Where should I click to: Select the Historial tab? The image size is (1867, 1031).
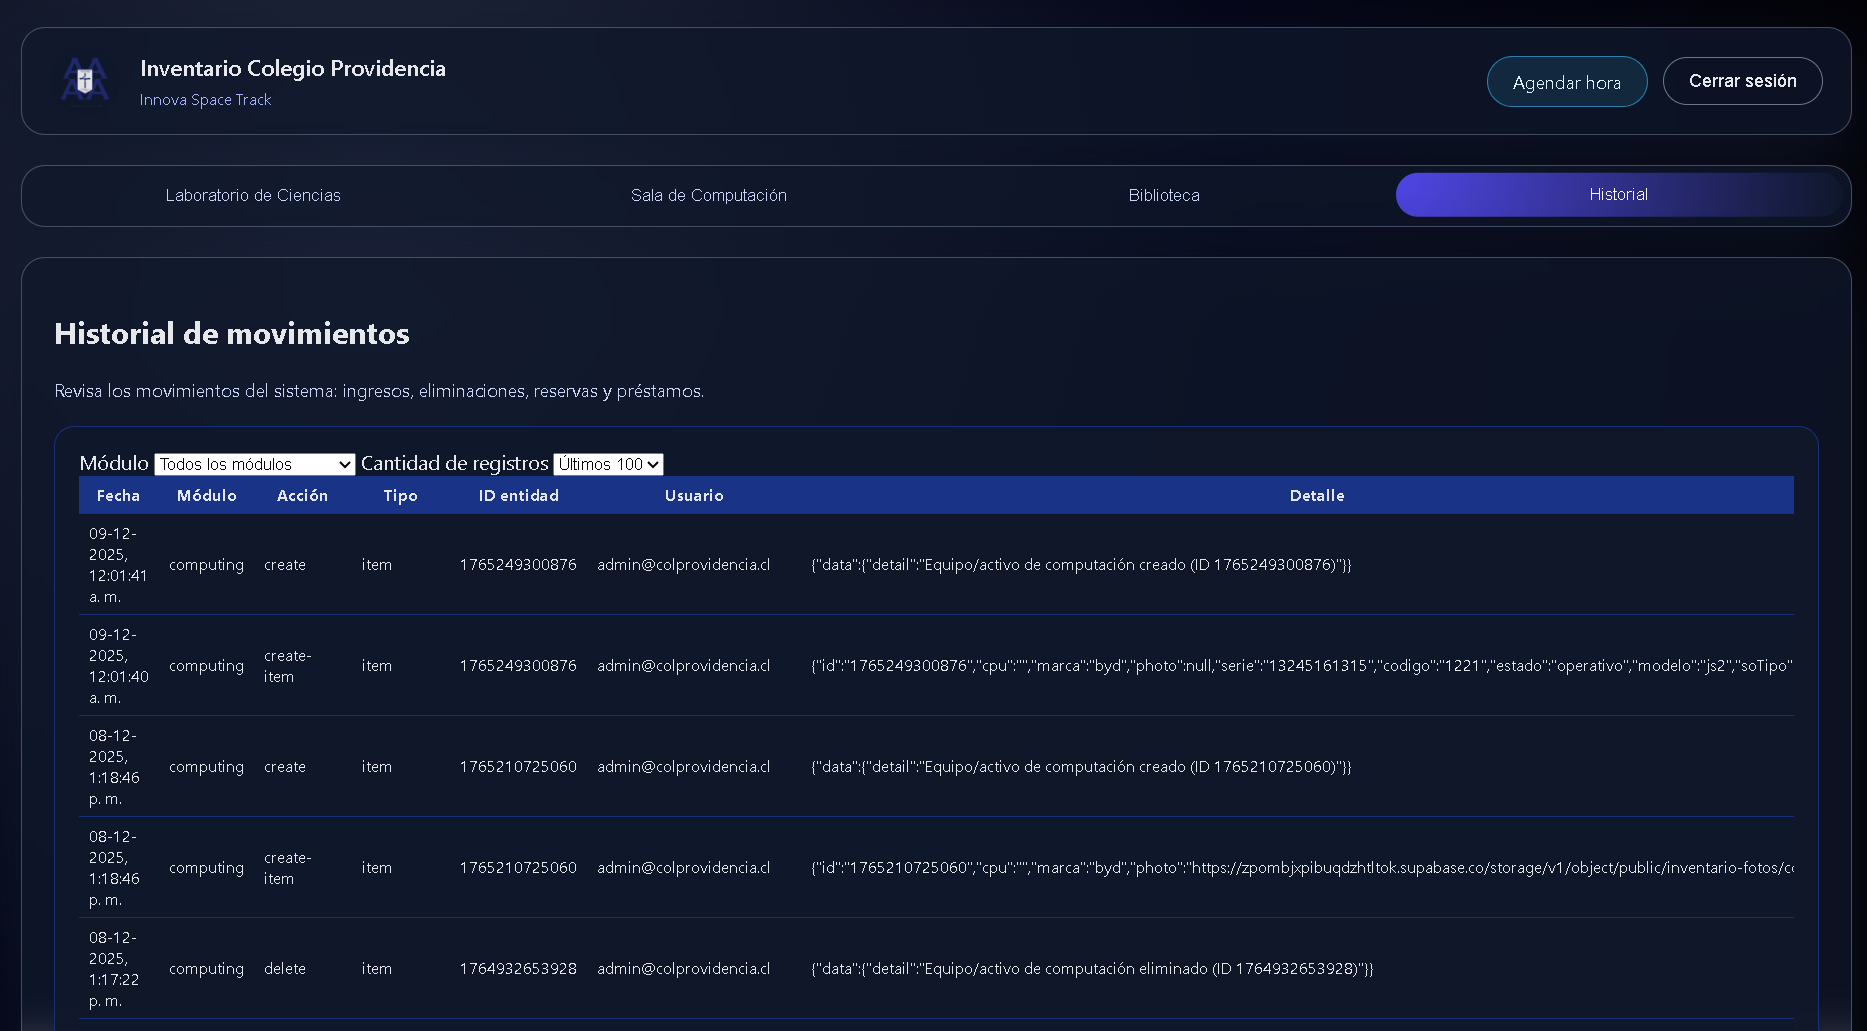point(1617,195)
